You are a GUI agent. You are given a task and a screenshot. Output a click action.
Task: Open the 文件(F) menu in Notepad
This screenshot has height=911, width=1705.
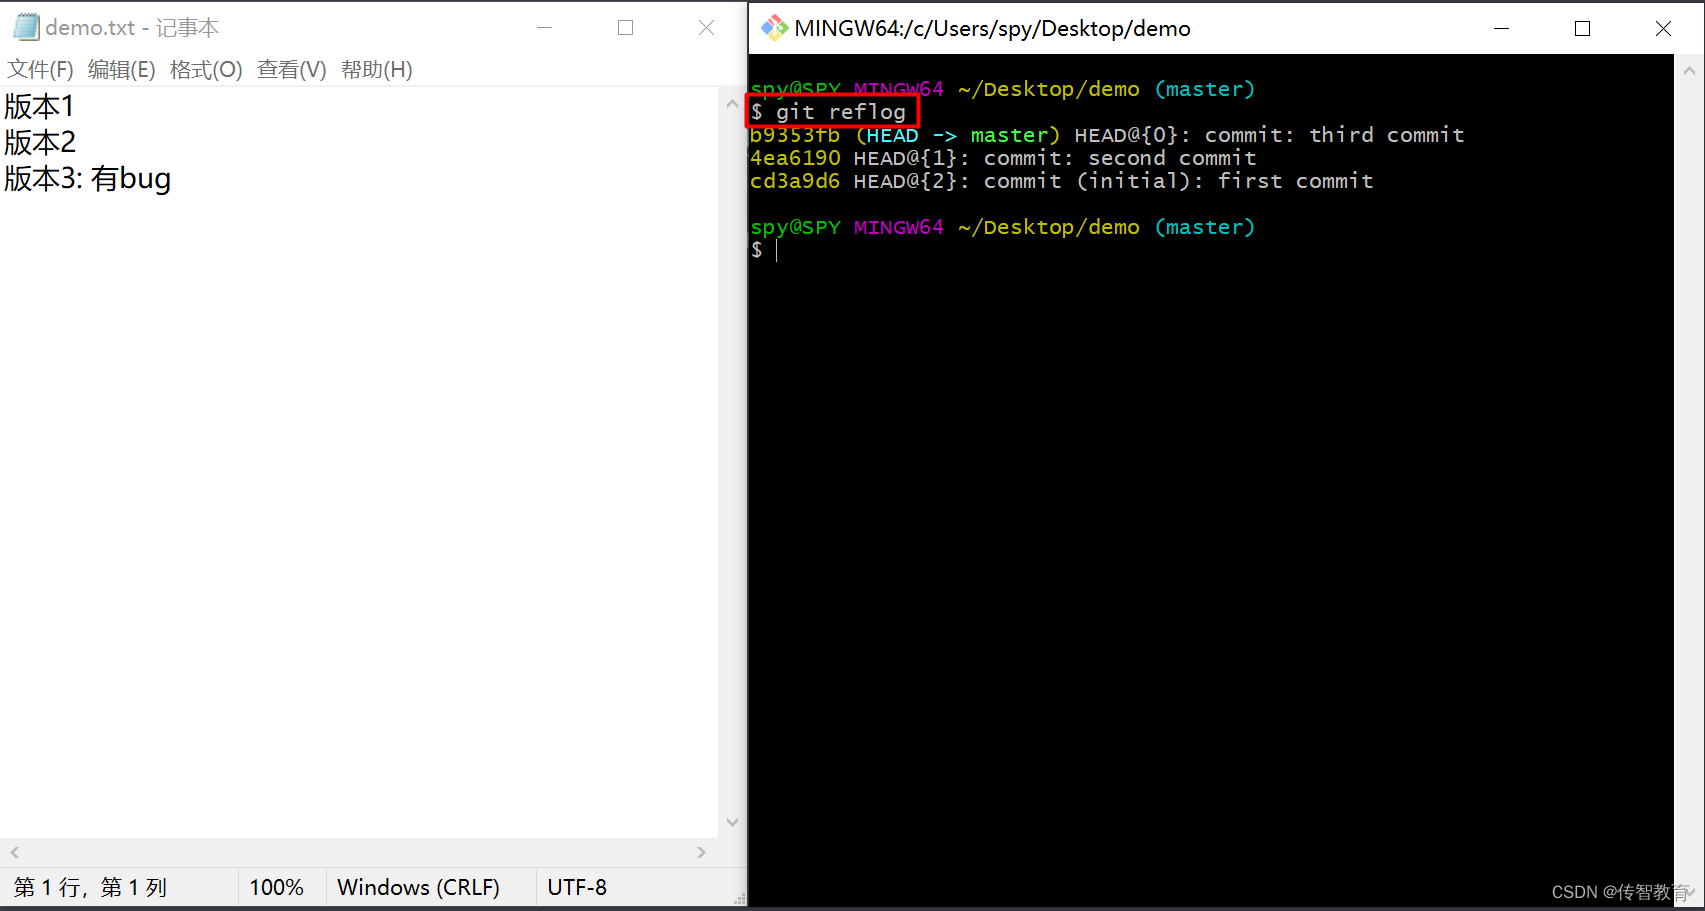tap(41, 70)
